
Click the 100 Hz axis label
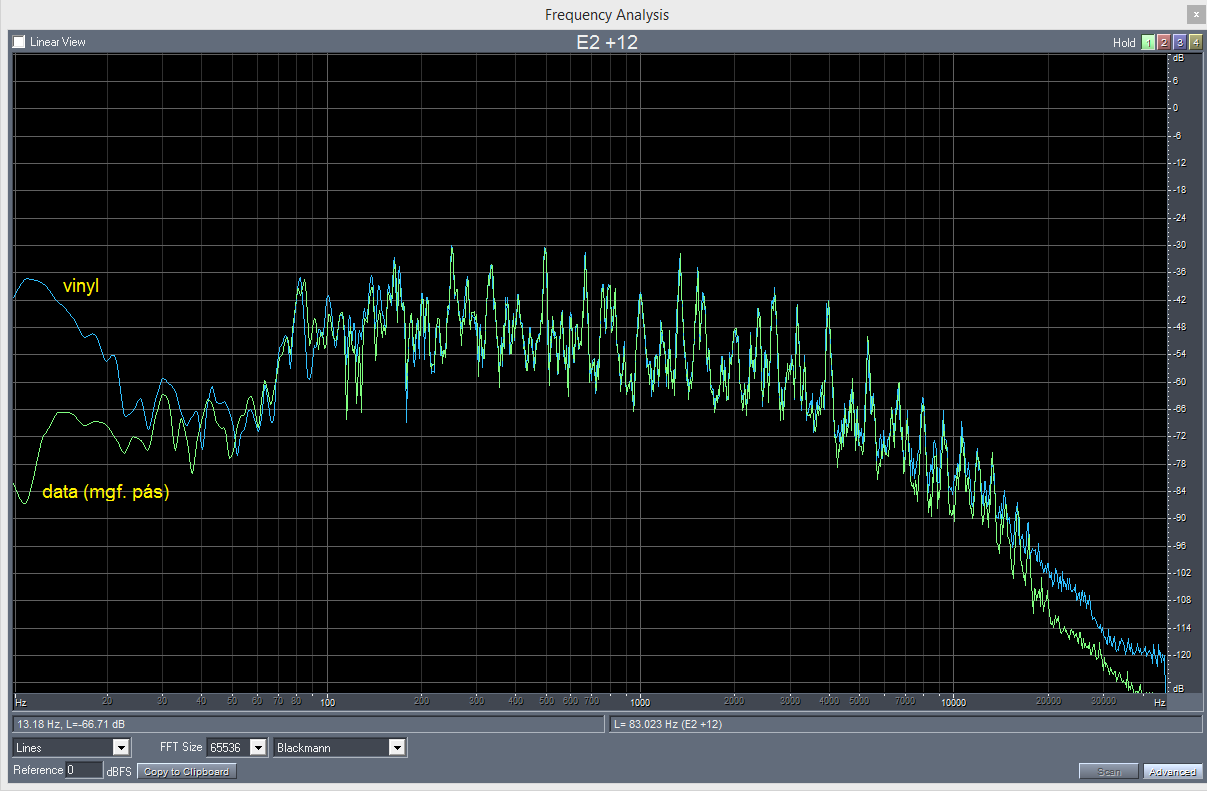327,702
